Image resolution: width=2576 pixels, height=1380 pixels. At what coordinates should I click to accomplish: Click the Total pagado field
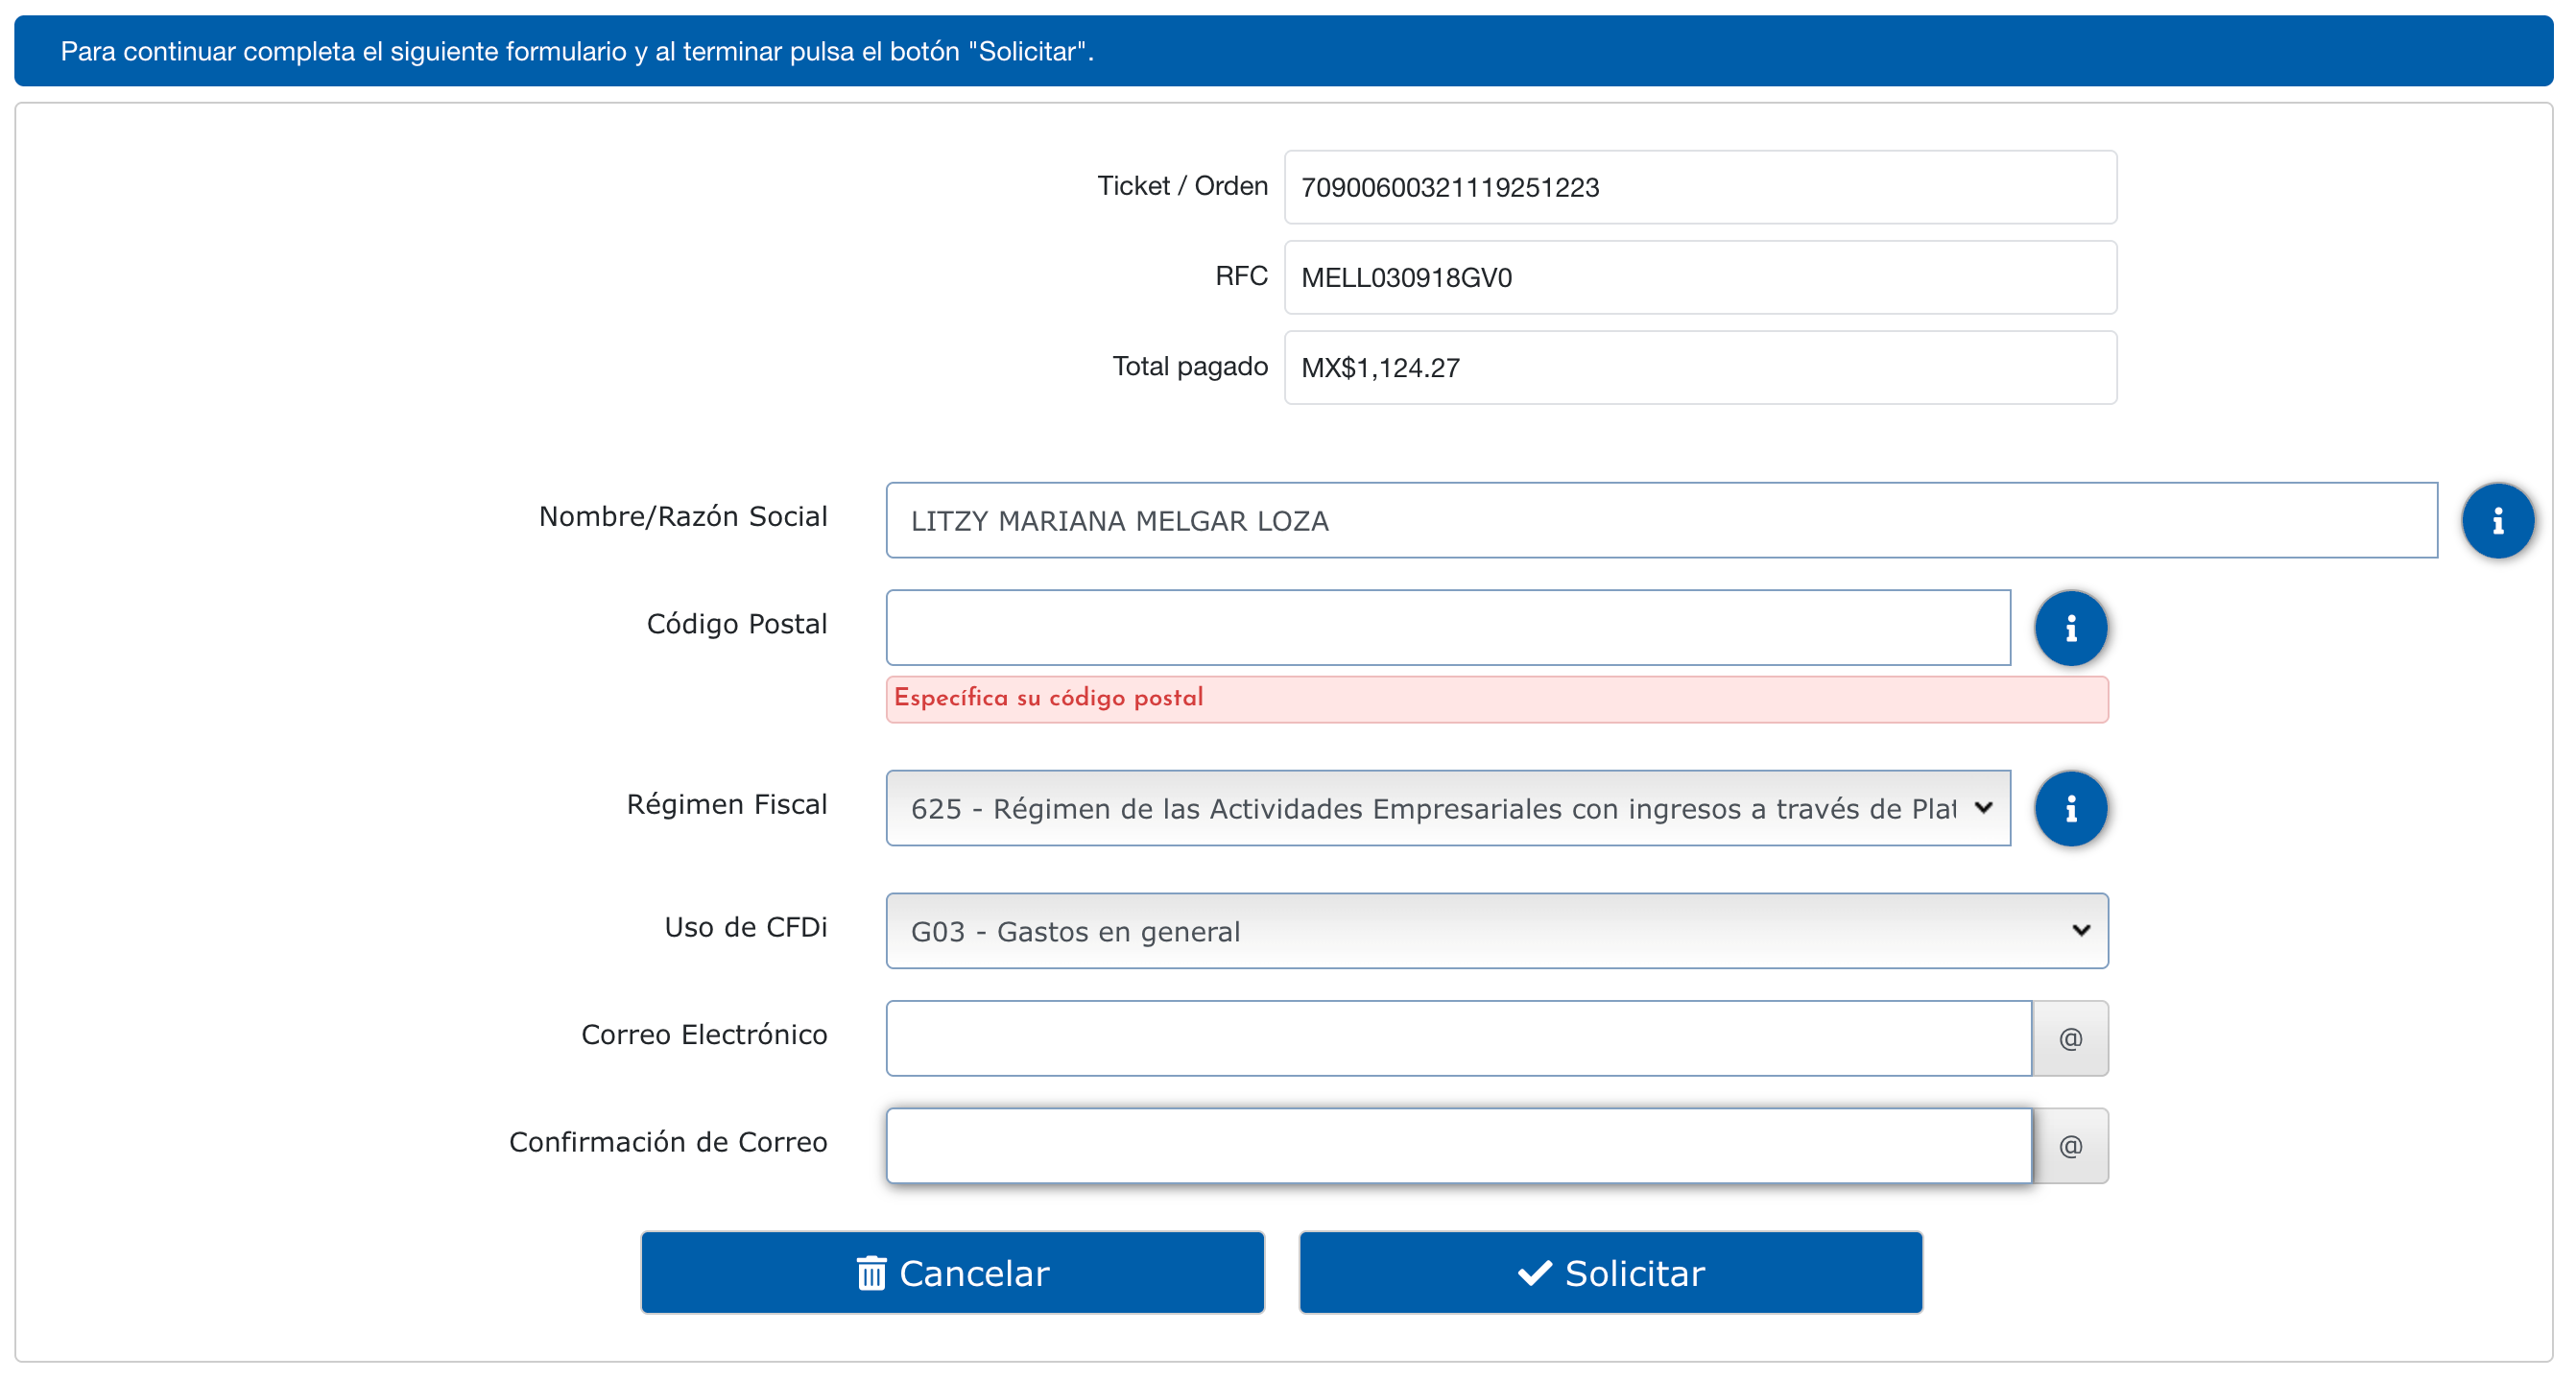pyautogui.click(x=1699, y=367)
